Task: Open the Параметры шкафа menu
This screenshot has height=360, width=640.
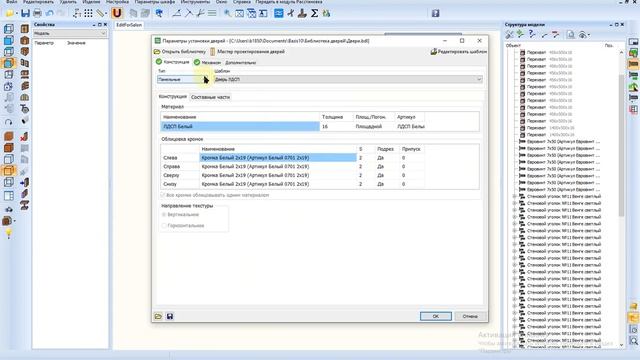Action: pos(155,2)
